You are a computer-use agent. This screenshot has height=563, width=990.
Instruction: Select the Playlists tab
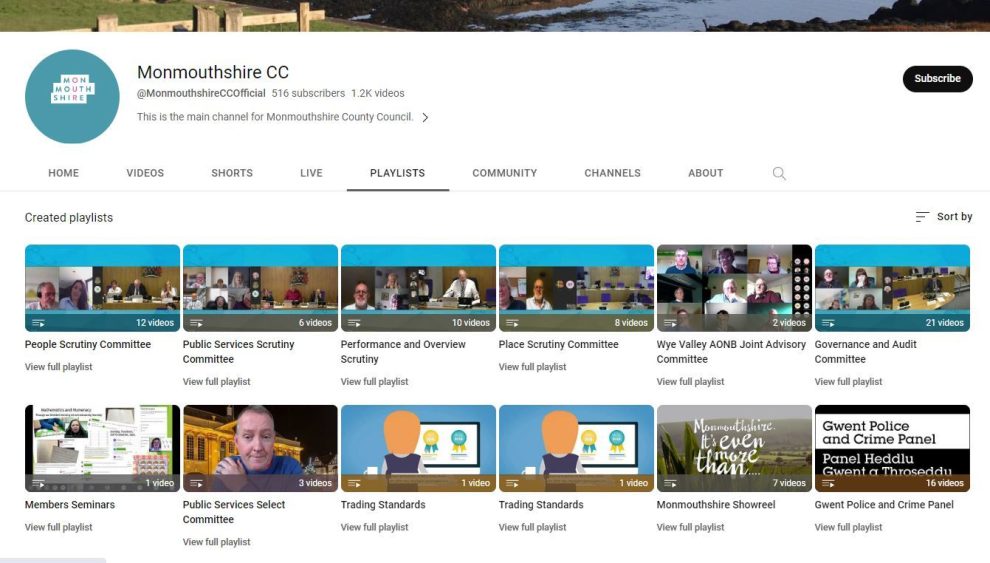(x=398, y=173)
